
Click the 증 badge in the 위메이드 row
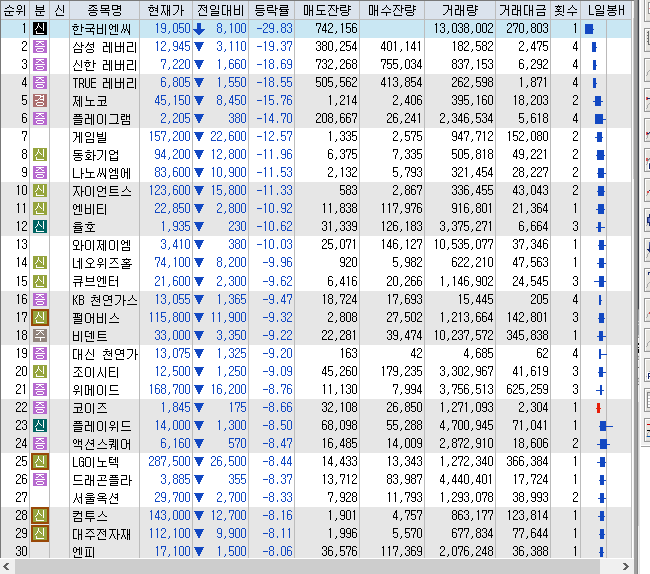point(40,390)
